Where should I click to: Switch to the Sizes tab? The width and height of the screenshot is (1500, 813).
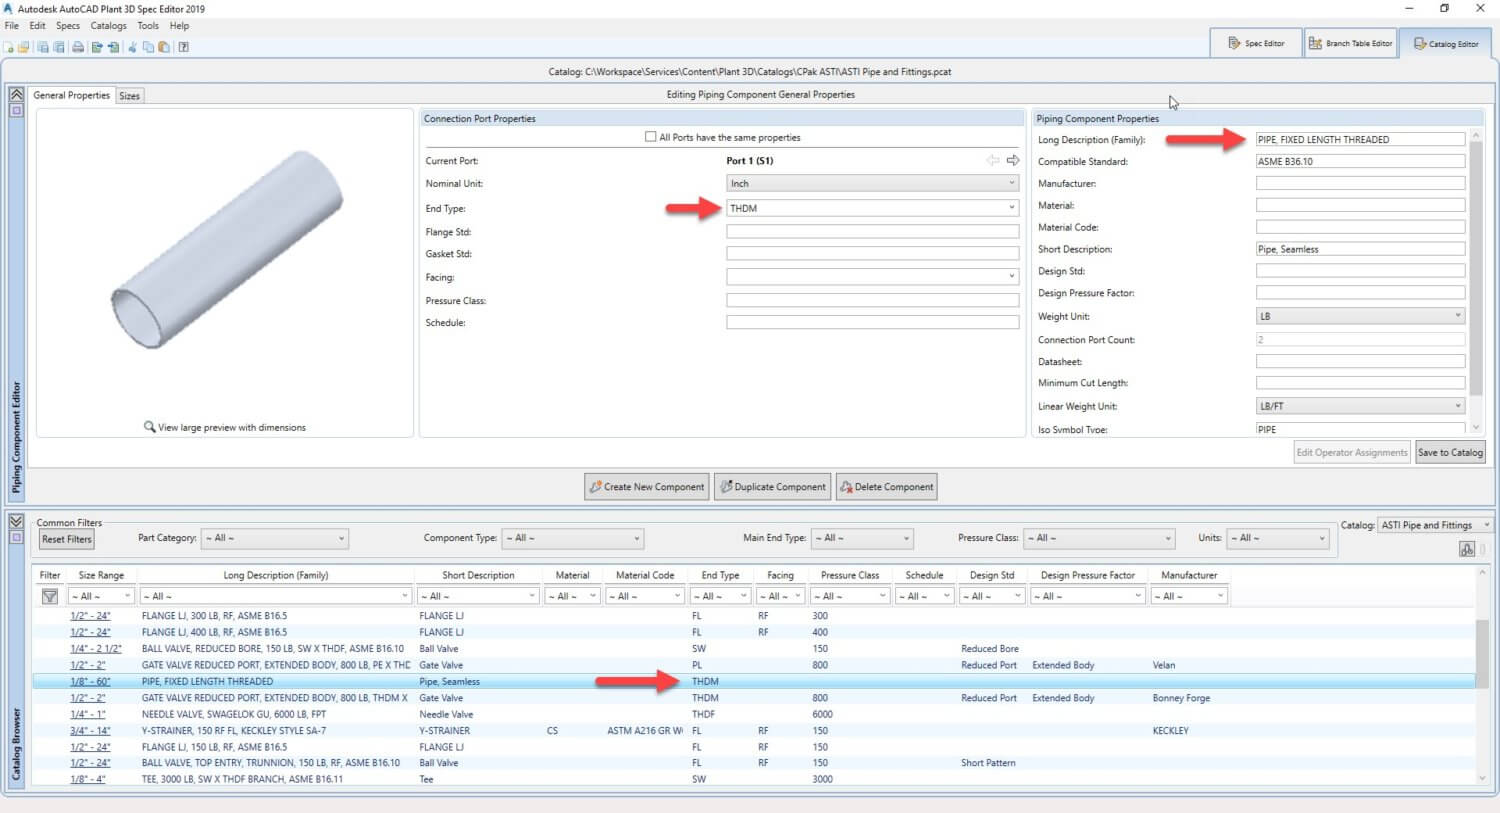[x=129, y=96]
